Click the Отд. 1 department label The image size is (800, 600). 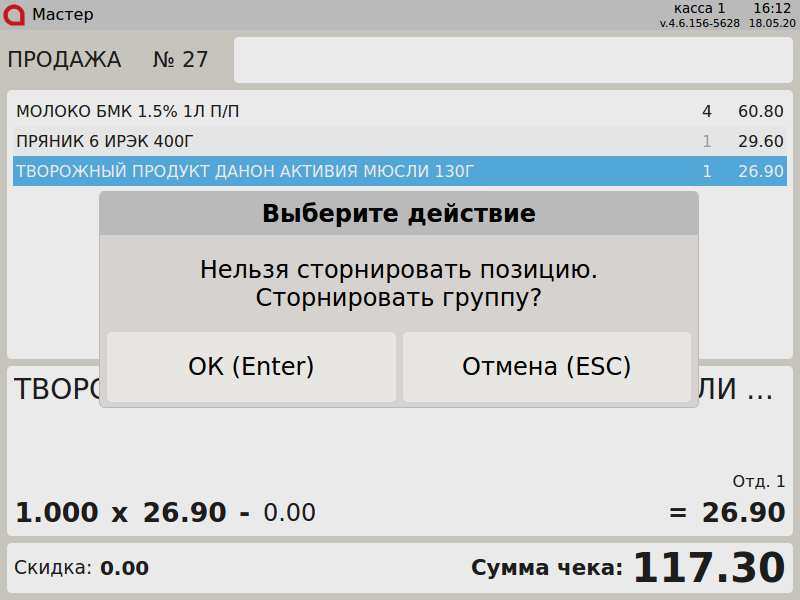tap(759, 481)
